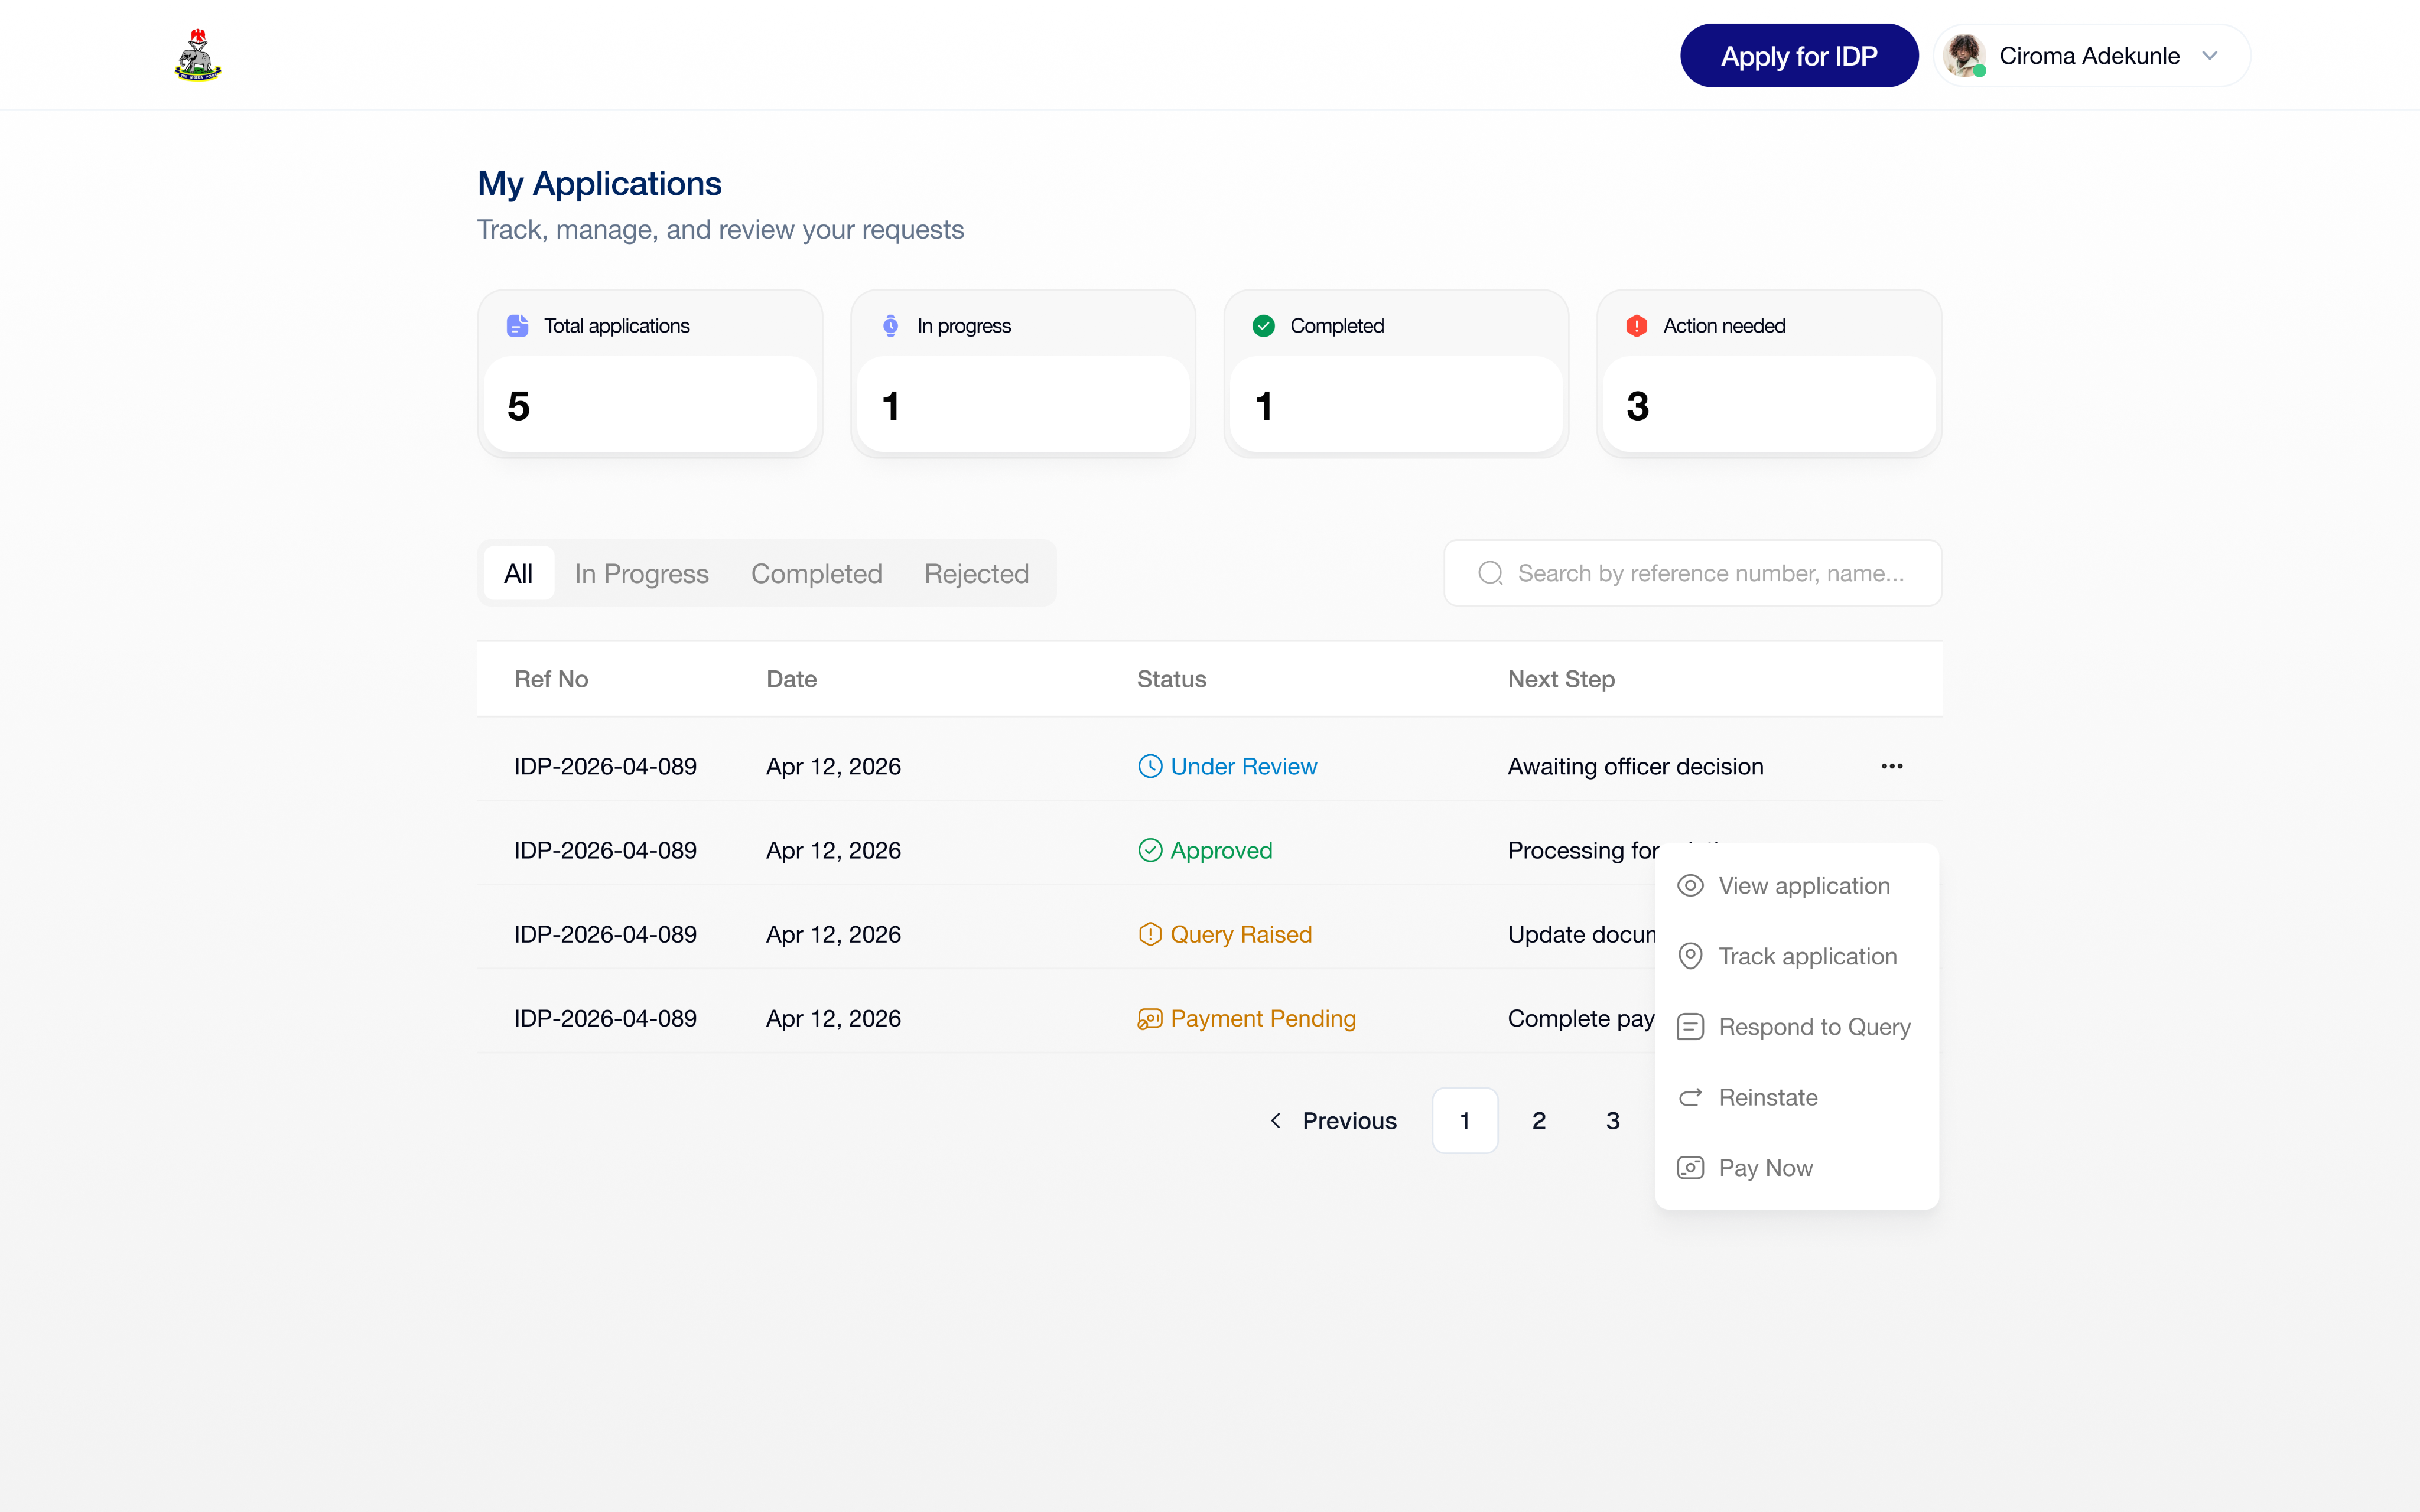Select pagination page 1
Viewport: 2420px width, 1512px height.
pos(1465,1120)
